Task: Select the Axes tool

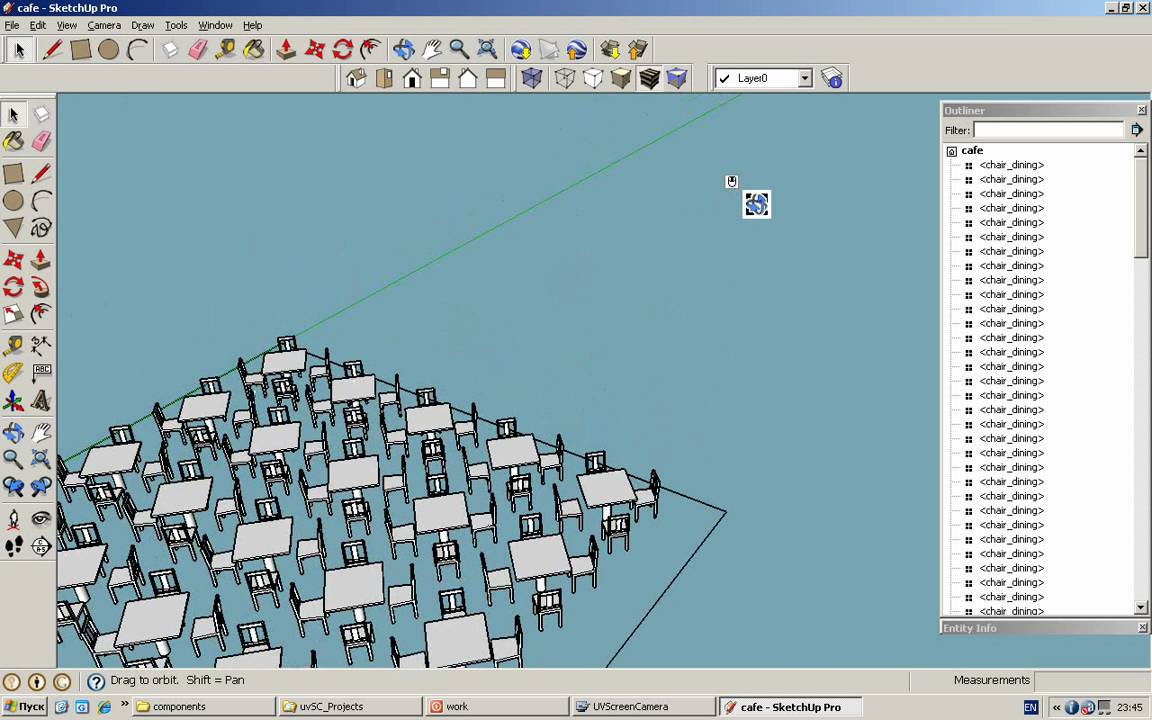Action: (x=13, y=400)
